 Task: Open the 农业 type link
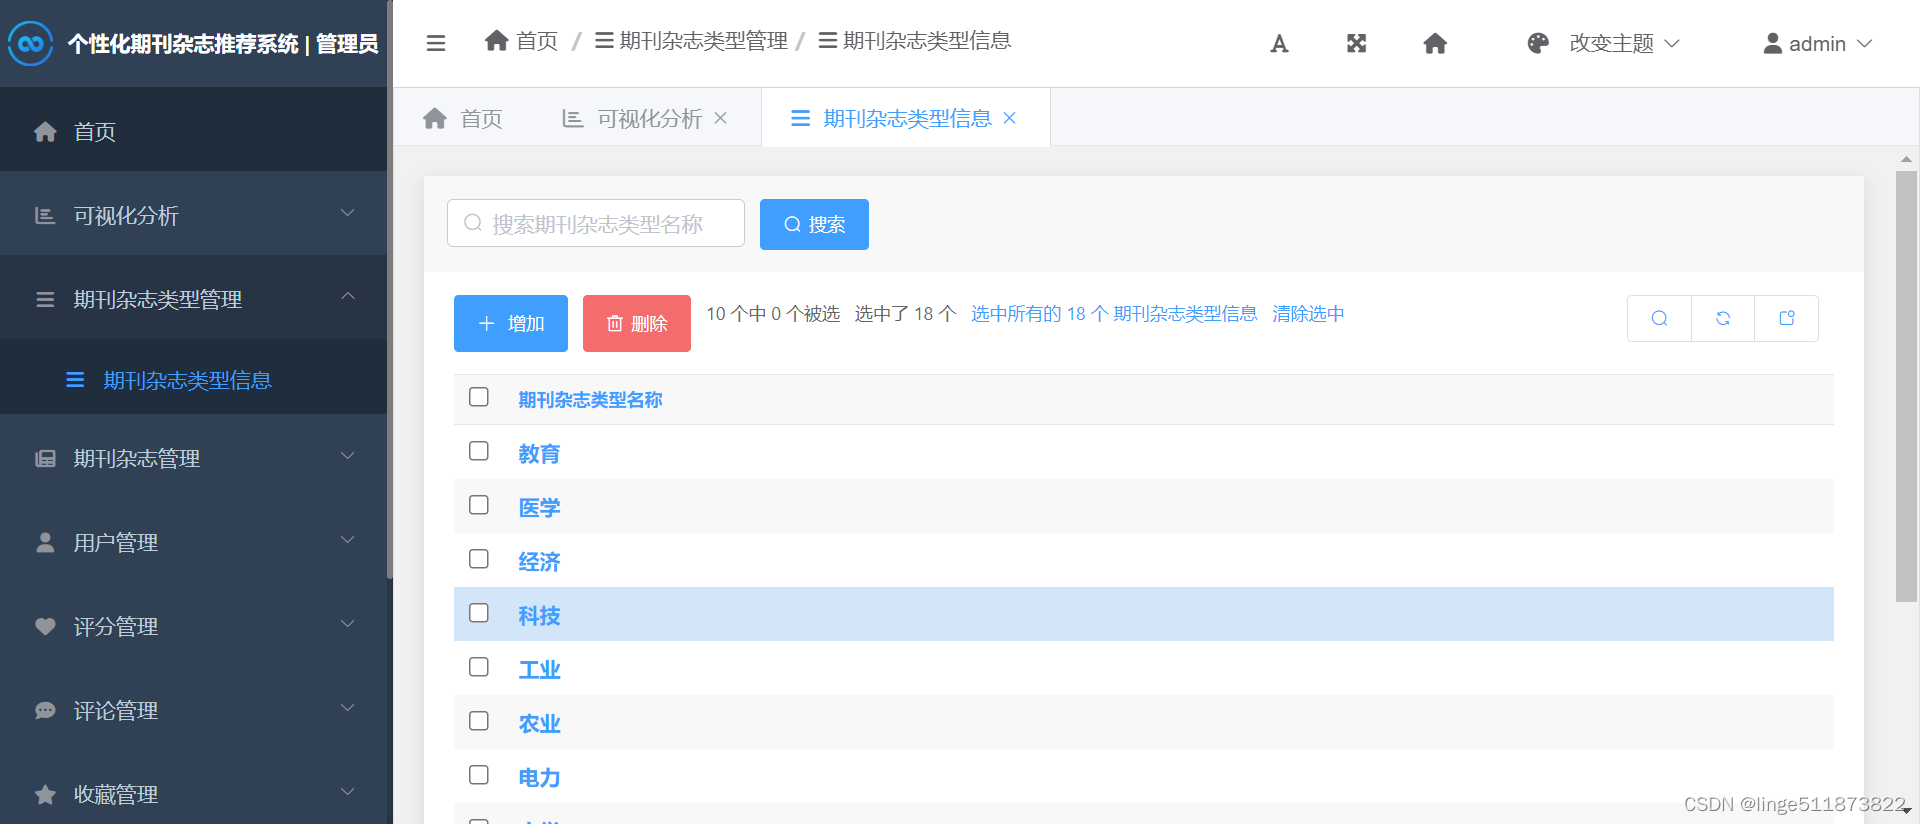(539, 724)
